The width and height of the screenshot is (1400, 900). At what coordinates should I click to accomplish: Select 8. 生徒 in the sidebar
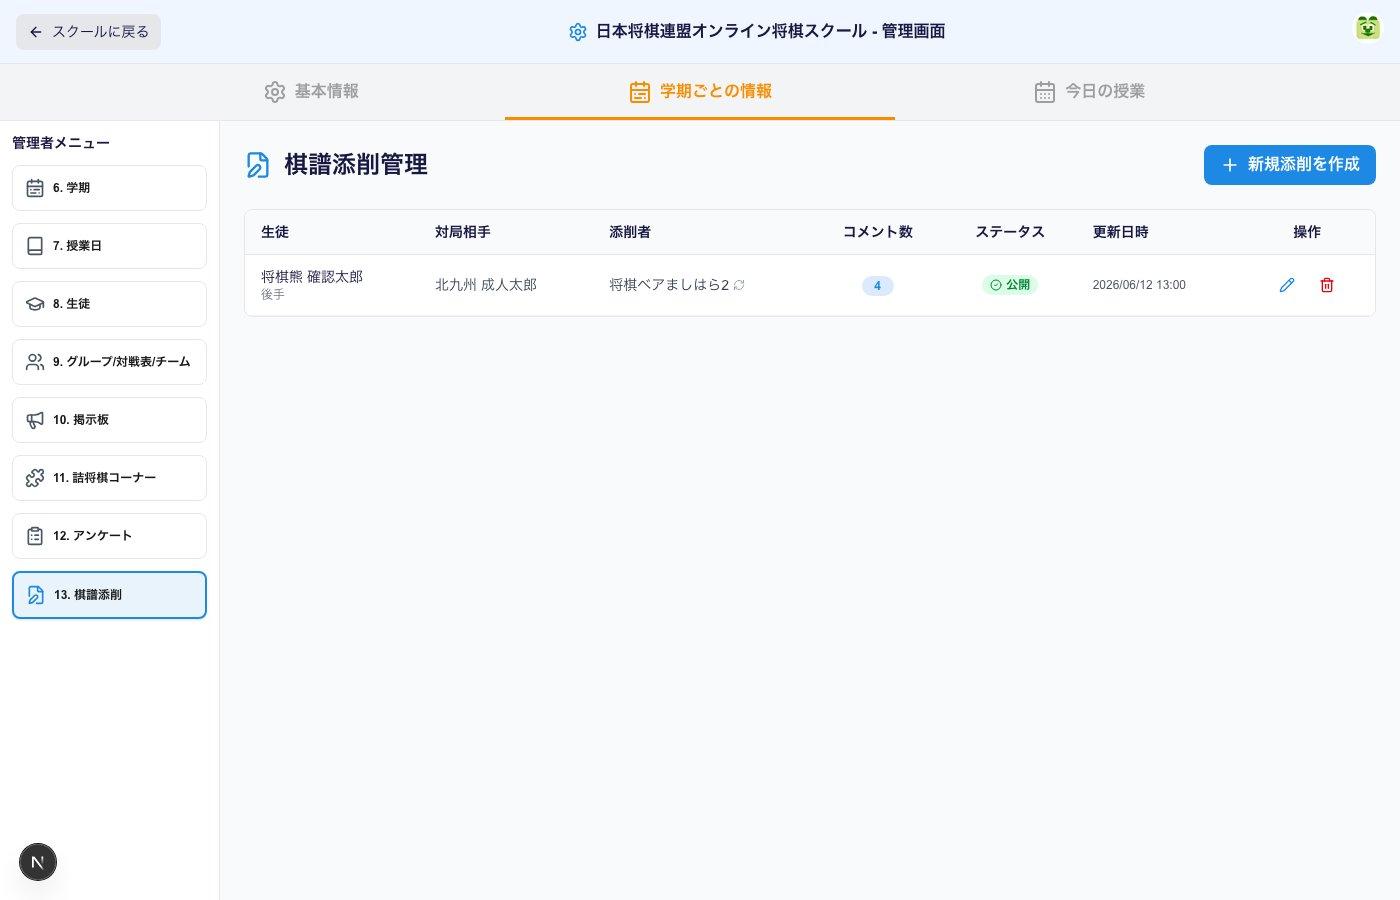click(x=109, y=304)
